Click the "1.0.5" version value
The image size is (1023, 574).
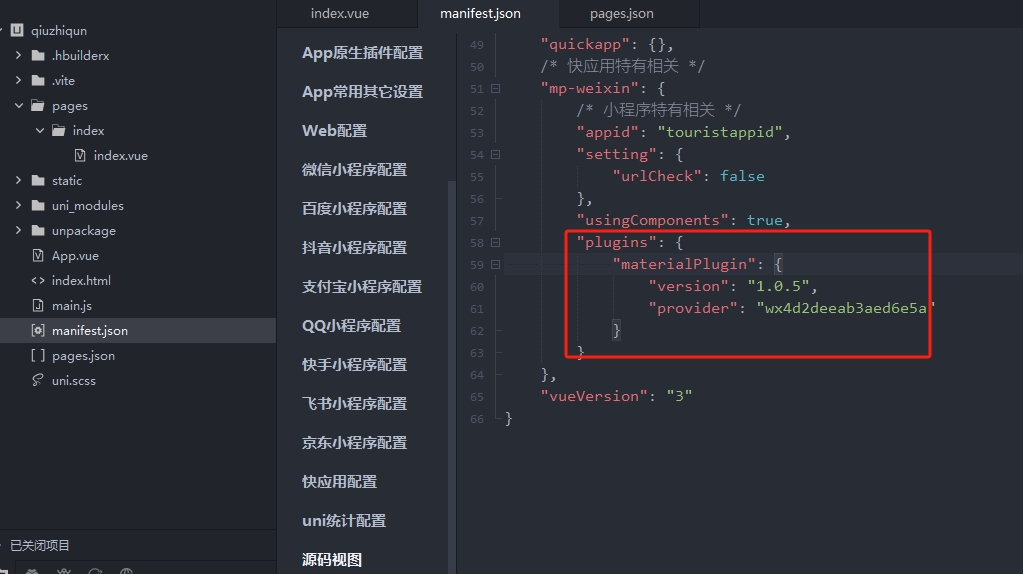[x=778, y=286]
